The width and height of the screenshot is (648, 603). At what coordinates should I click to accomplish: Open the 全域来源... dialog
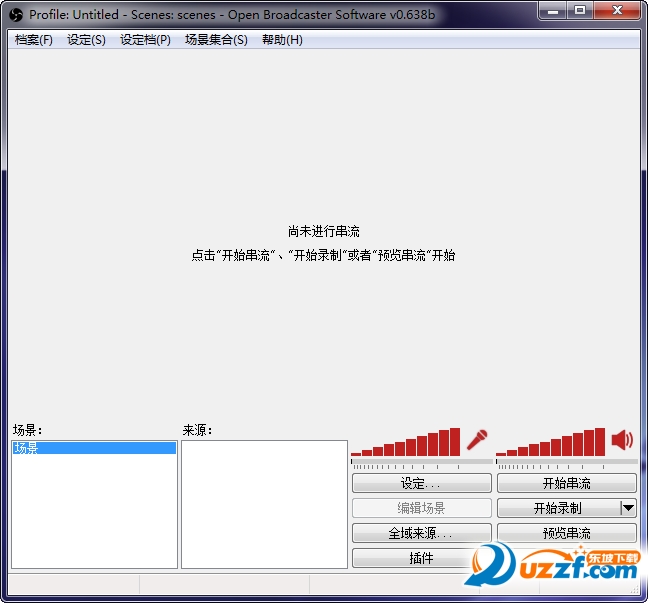point(422,533)
